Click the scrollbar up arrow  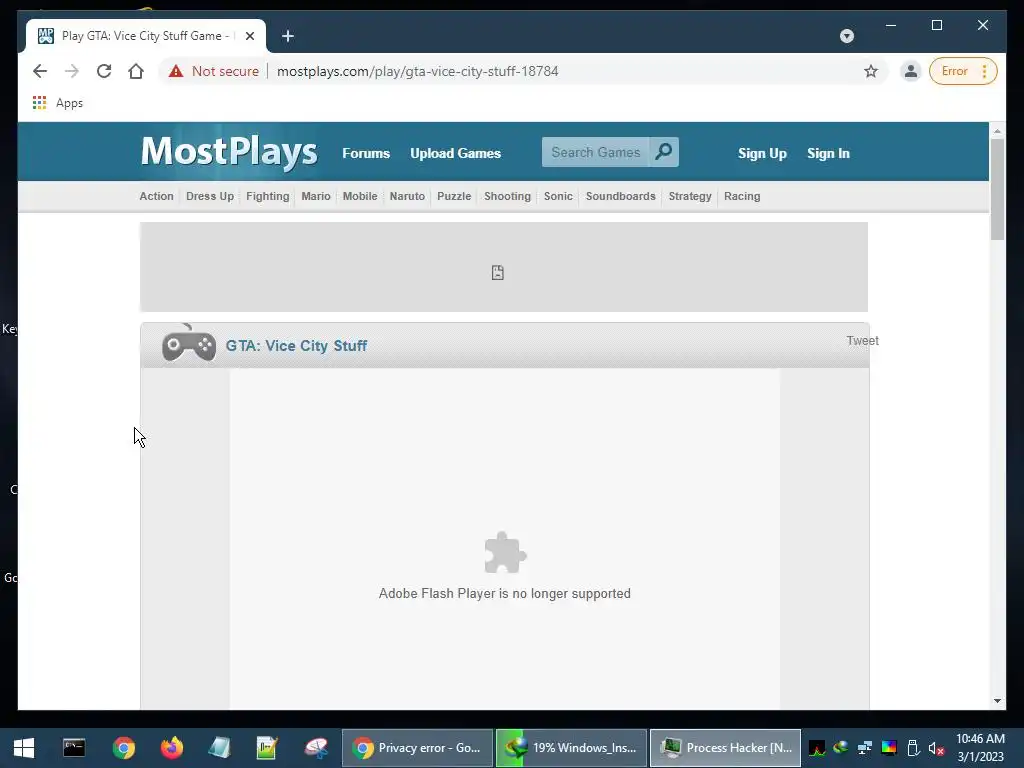pyautogui.click(x=997, y=131)
